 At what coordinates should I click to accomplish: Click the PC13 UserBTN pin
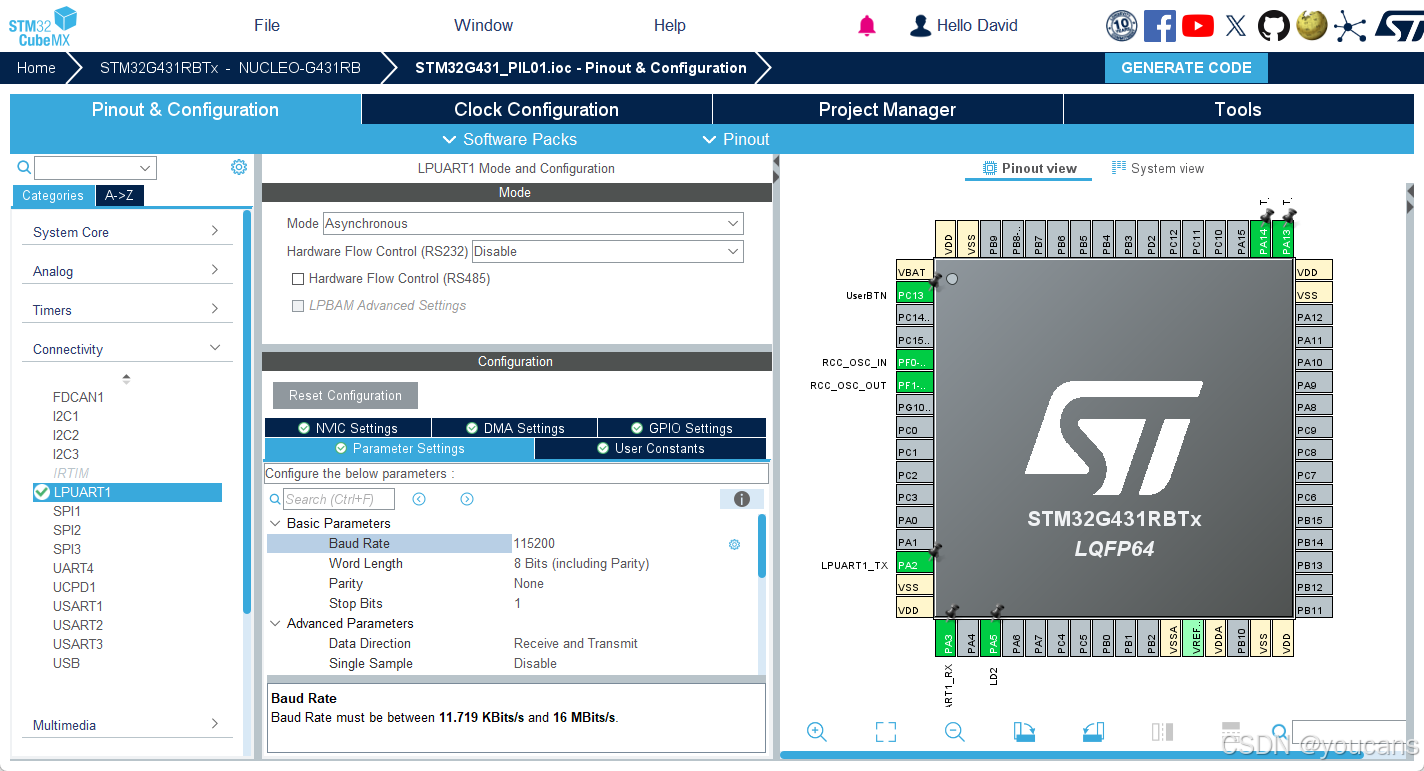click(915, 295)
